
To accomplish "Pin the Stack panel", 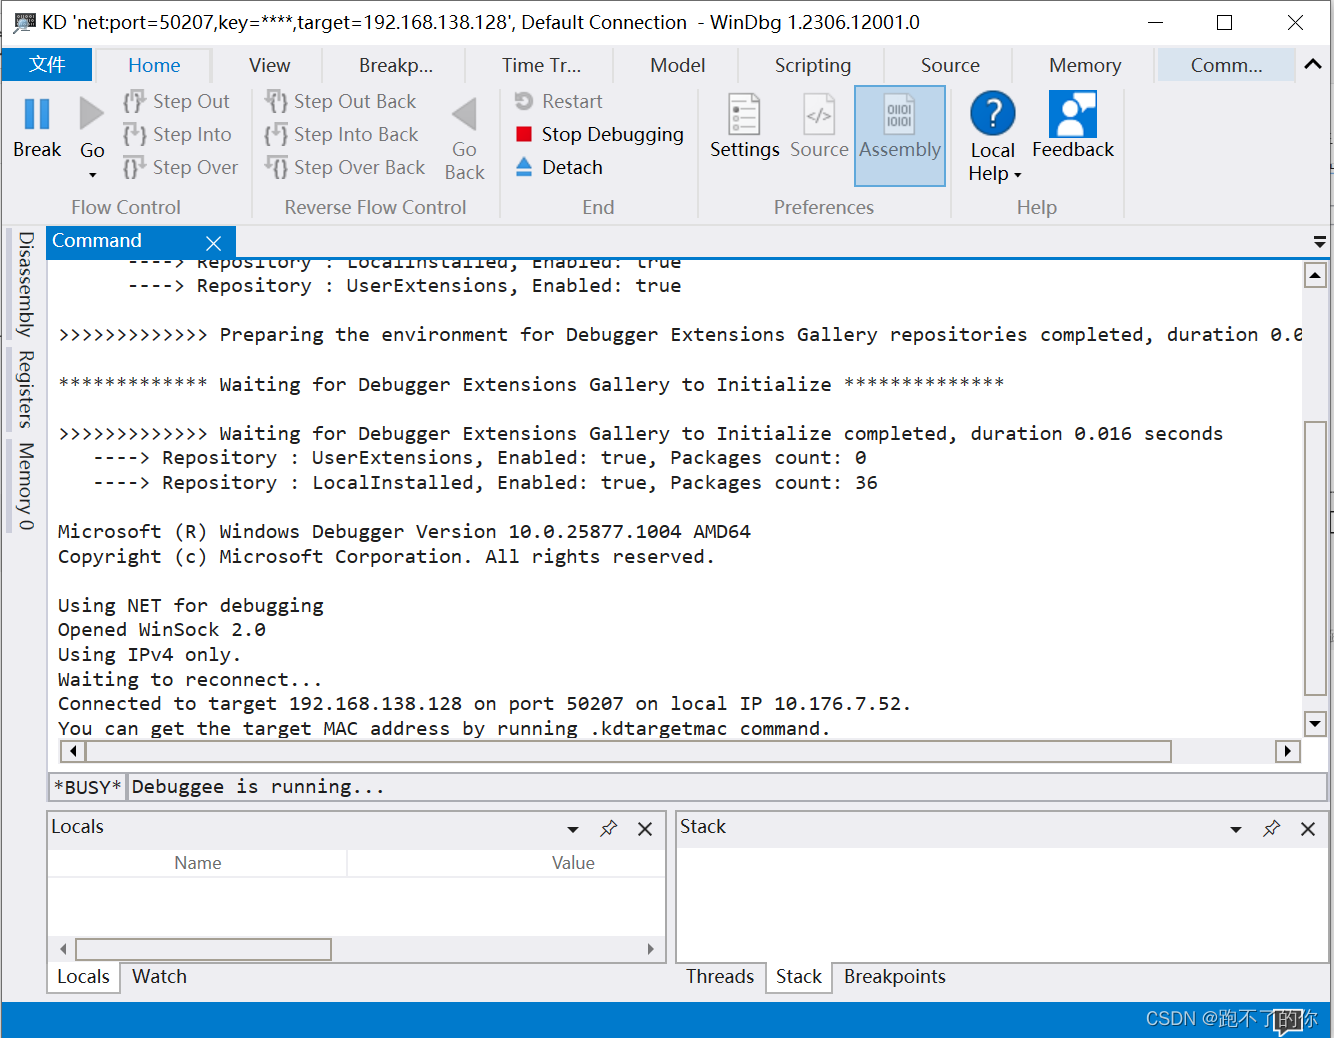I will point(1271,828).
